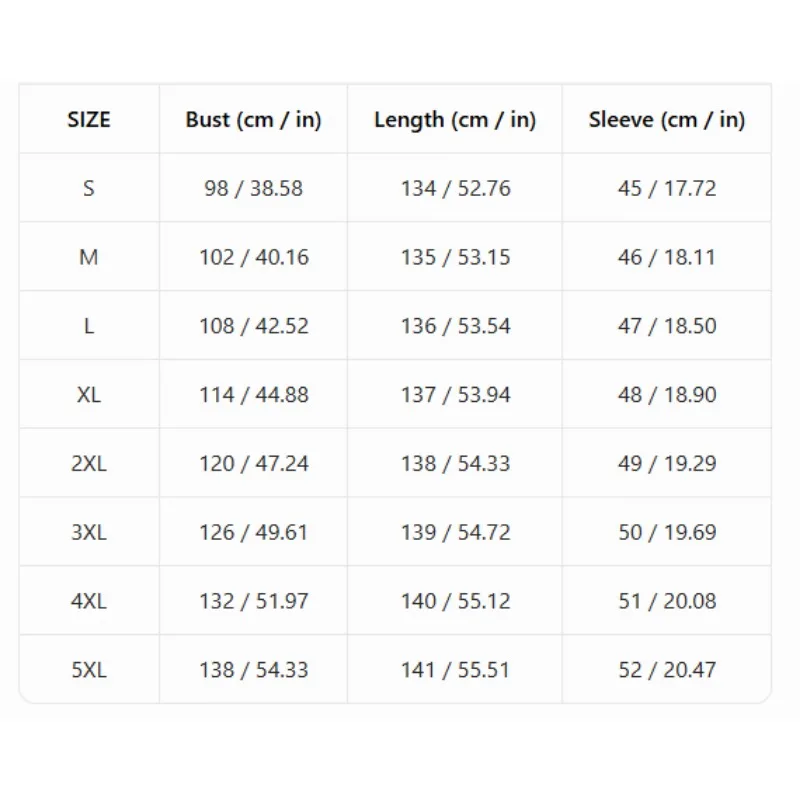Select length value 135 / 53.15

[x=455, y=257]
